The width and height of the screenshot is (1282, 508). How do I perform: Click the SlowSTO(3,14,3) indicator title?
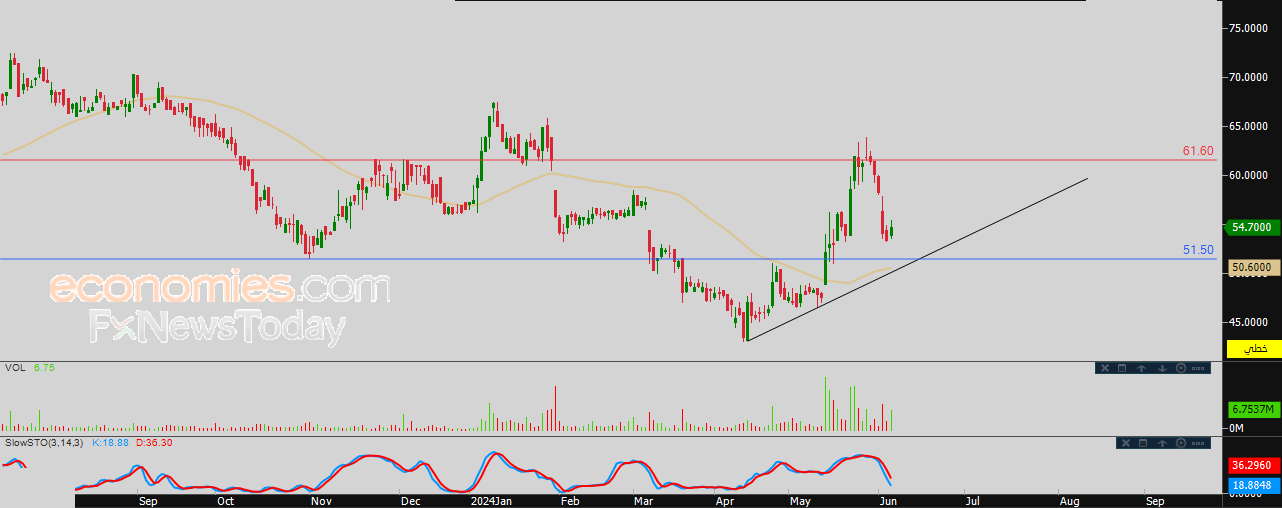[x=45, y=442]
